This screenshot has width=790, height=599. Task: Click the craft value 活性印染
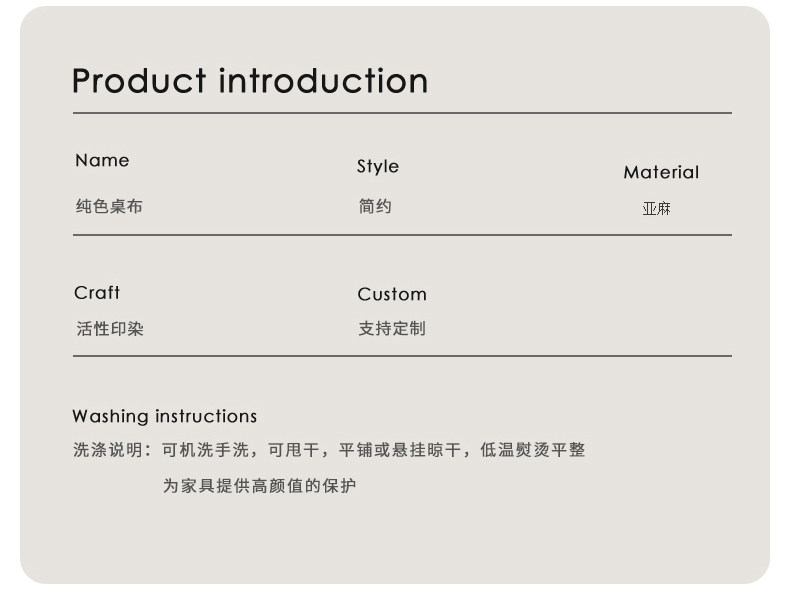coord(110,329)
